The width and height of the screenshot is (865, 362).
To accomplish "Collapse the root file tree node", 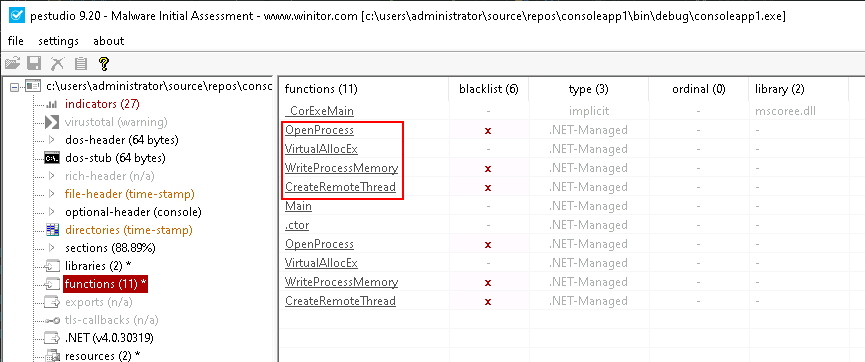I will click(x=14, y=87).
